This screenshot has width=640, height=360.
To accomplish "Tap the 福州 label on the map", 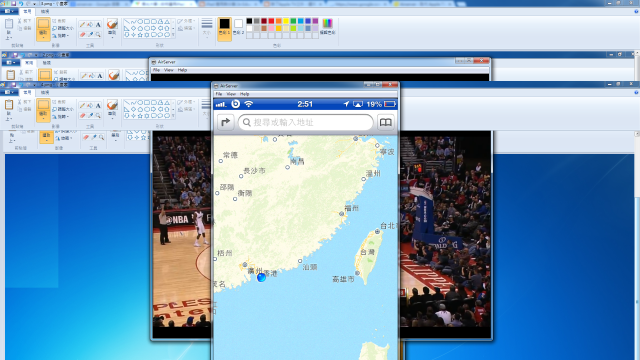I will click(351, 208).
